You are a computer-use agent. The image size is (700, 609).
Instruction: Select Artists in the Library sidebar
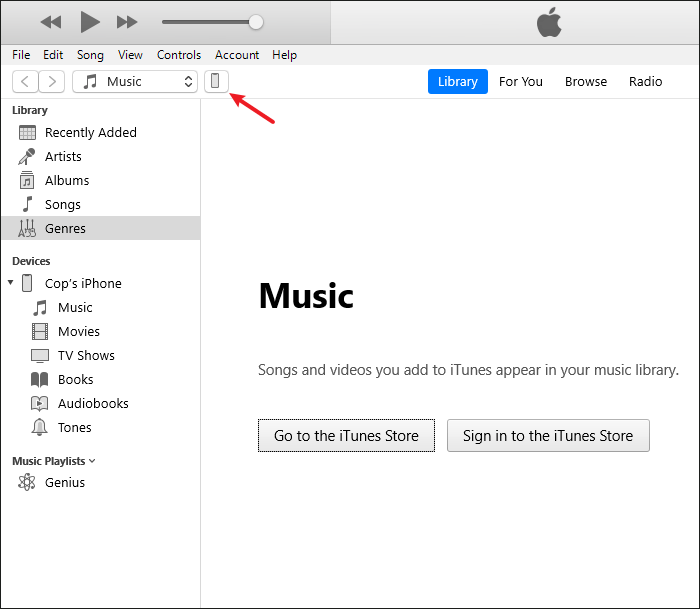tap(101, 156)
